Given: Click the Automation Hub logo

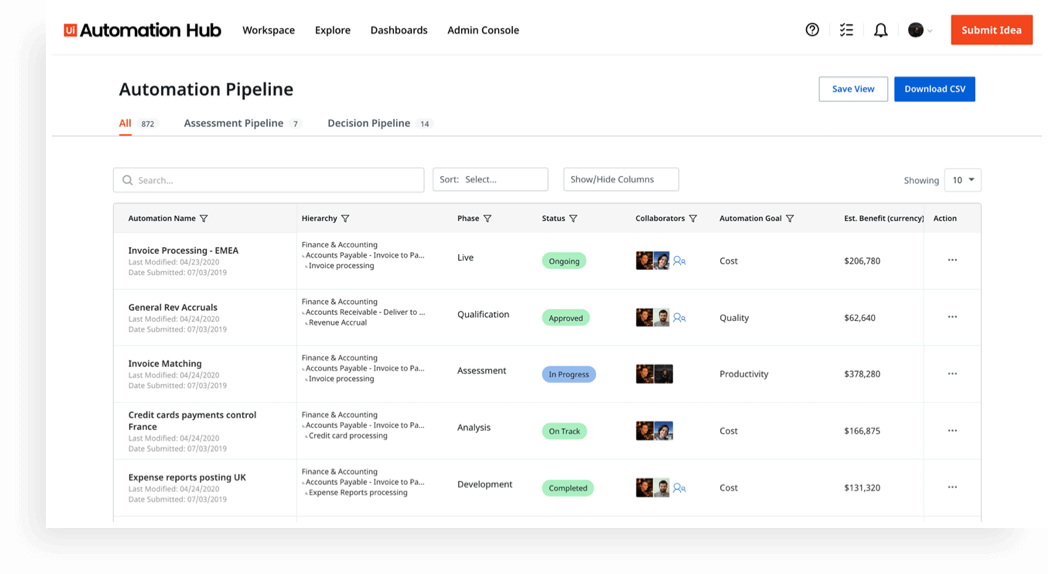Looking at the screenshot, I should [x=142, y=30].
